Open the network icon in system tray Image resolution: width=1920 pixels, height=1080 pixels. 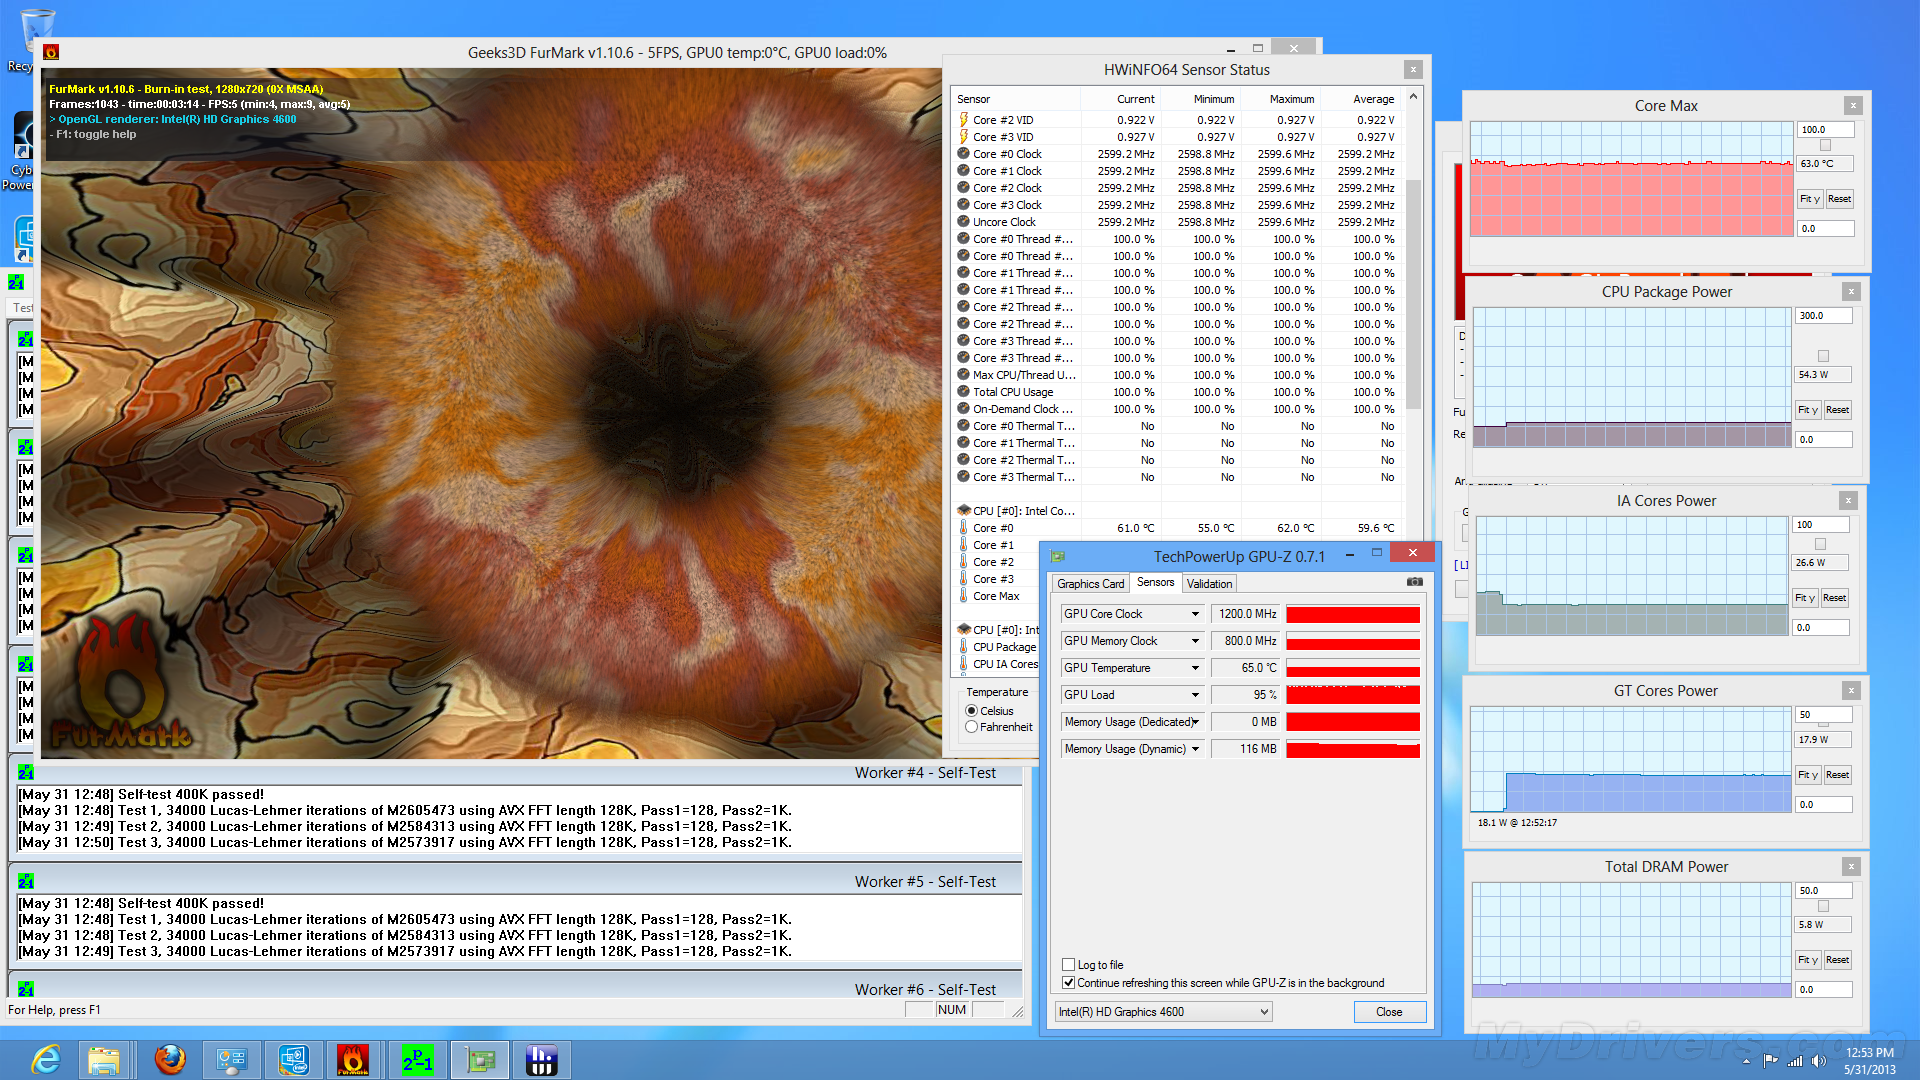click(1795, 1061)
